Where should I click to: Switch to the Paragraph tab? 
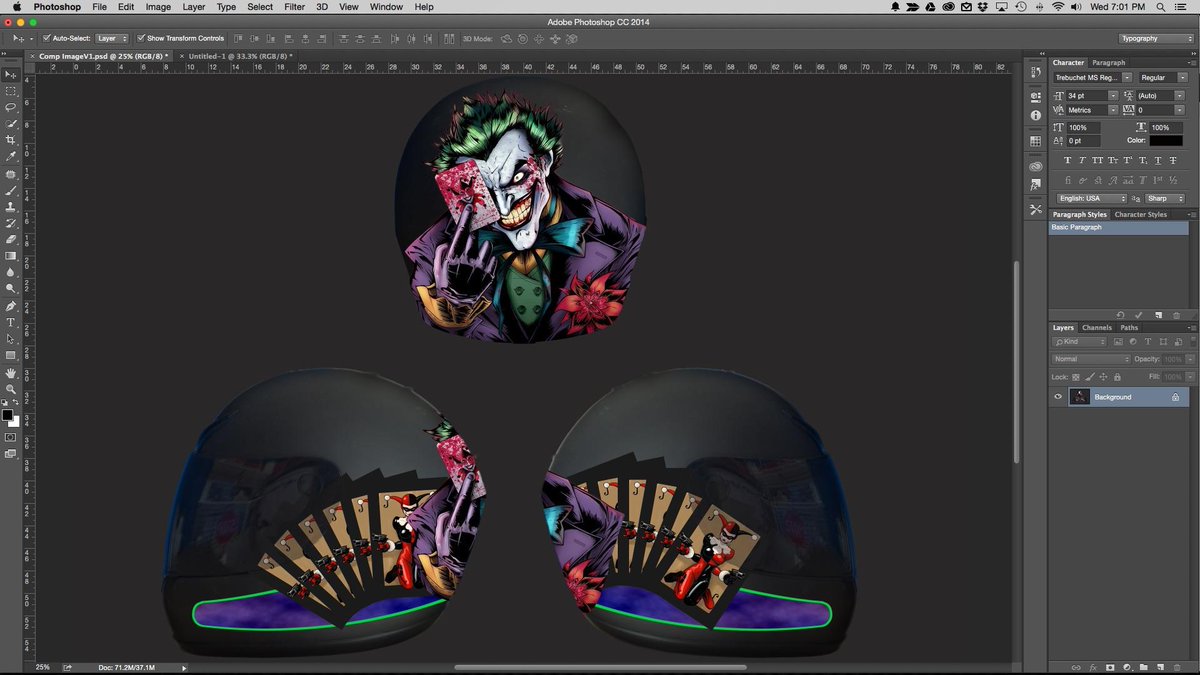tap(1108, 62)
